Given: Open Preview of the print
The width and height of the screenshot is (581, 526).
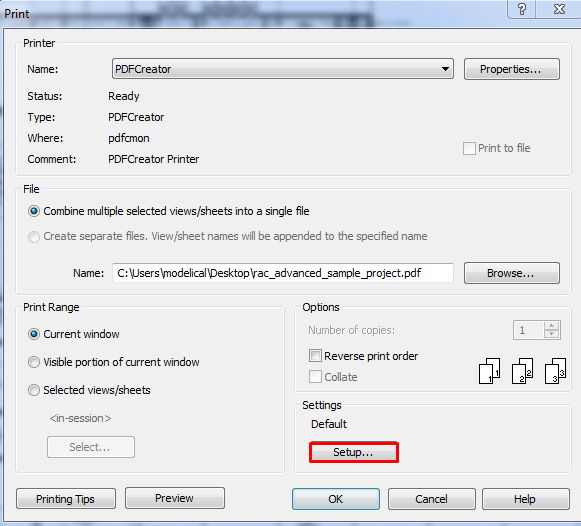Looking at the screenshot, I should coord(175,498).
